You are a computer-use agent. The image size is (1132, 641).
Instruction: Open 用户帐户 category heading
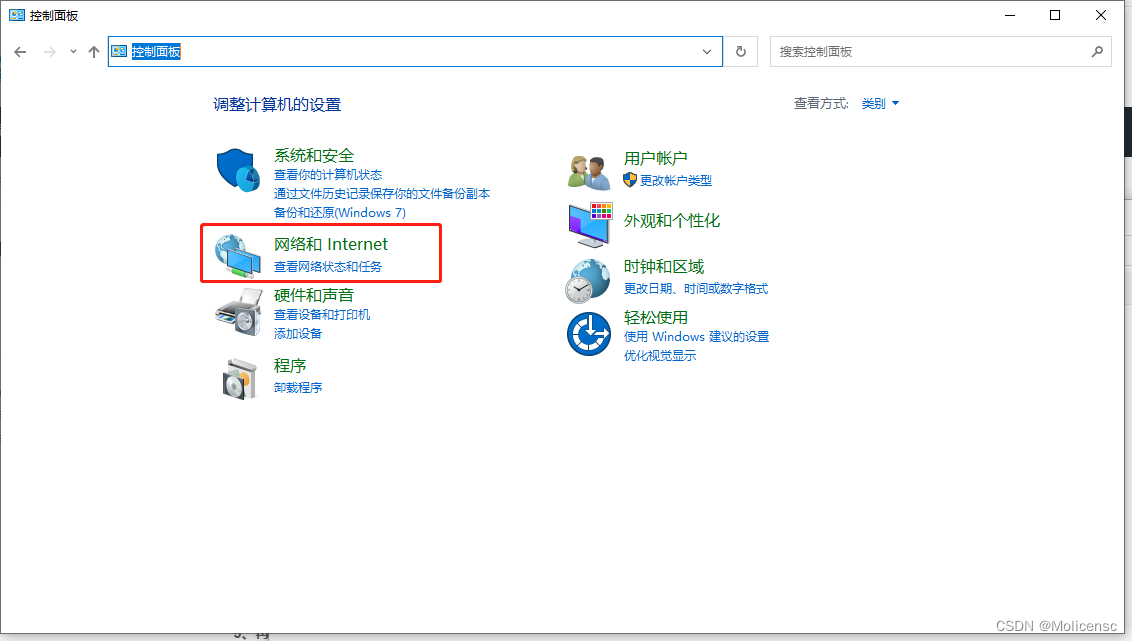pyautogui.click(x=656, y=158)
